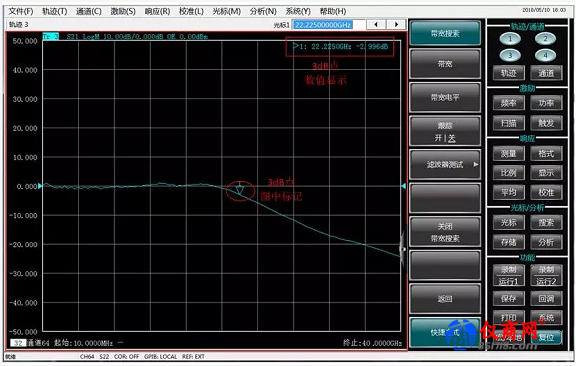The height and width of the screenshot is (366, 576).
Task: Click reference level arrow at 0.000
Action: 40,186
